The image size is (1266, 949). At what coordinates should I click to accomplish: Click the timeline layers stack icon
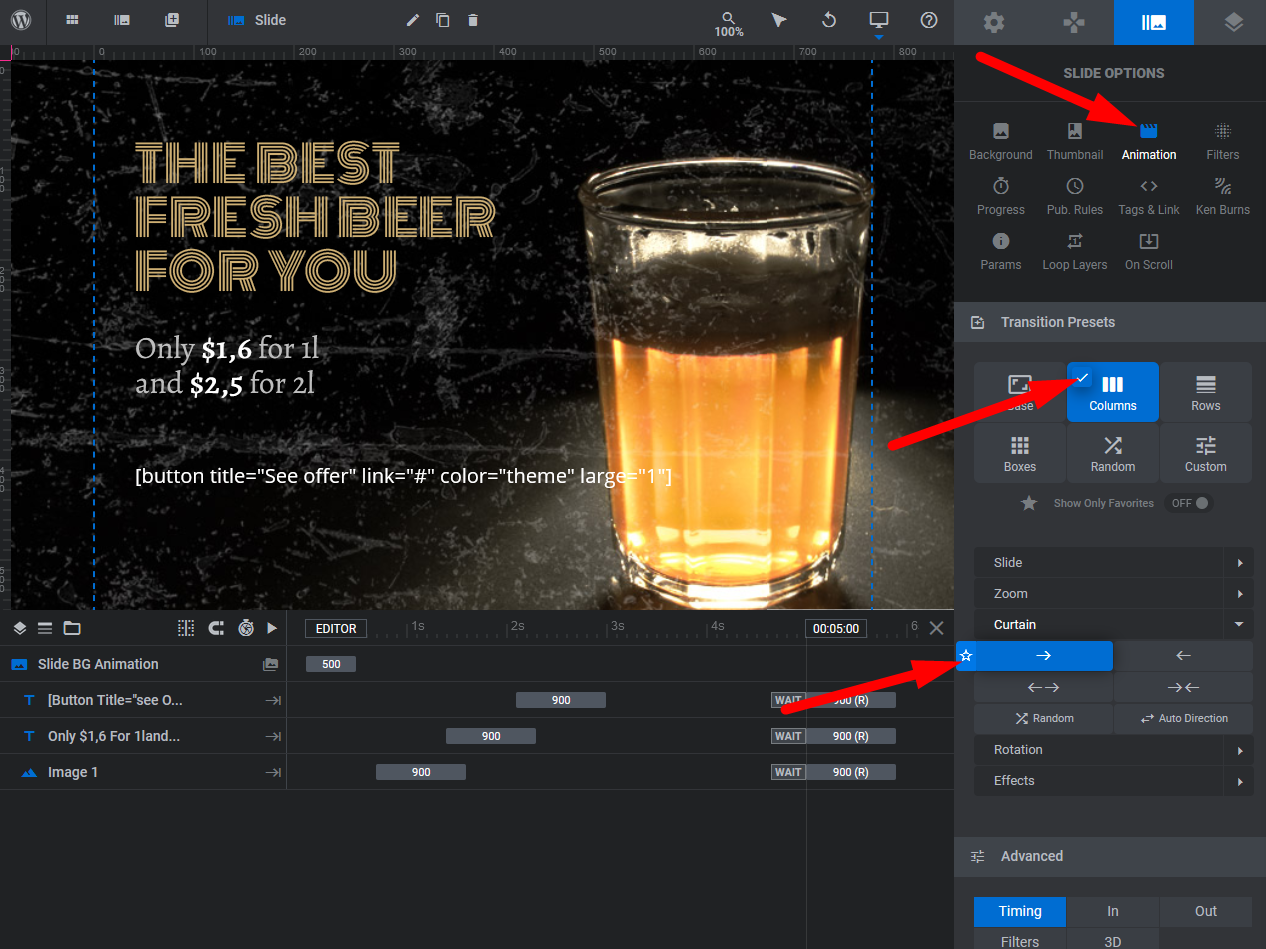click(x=19, y=628)
